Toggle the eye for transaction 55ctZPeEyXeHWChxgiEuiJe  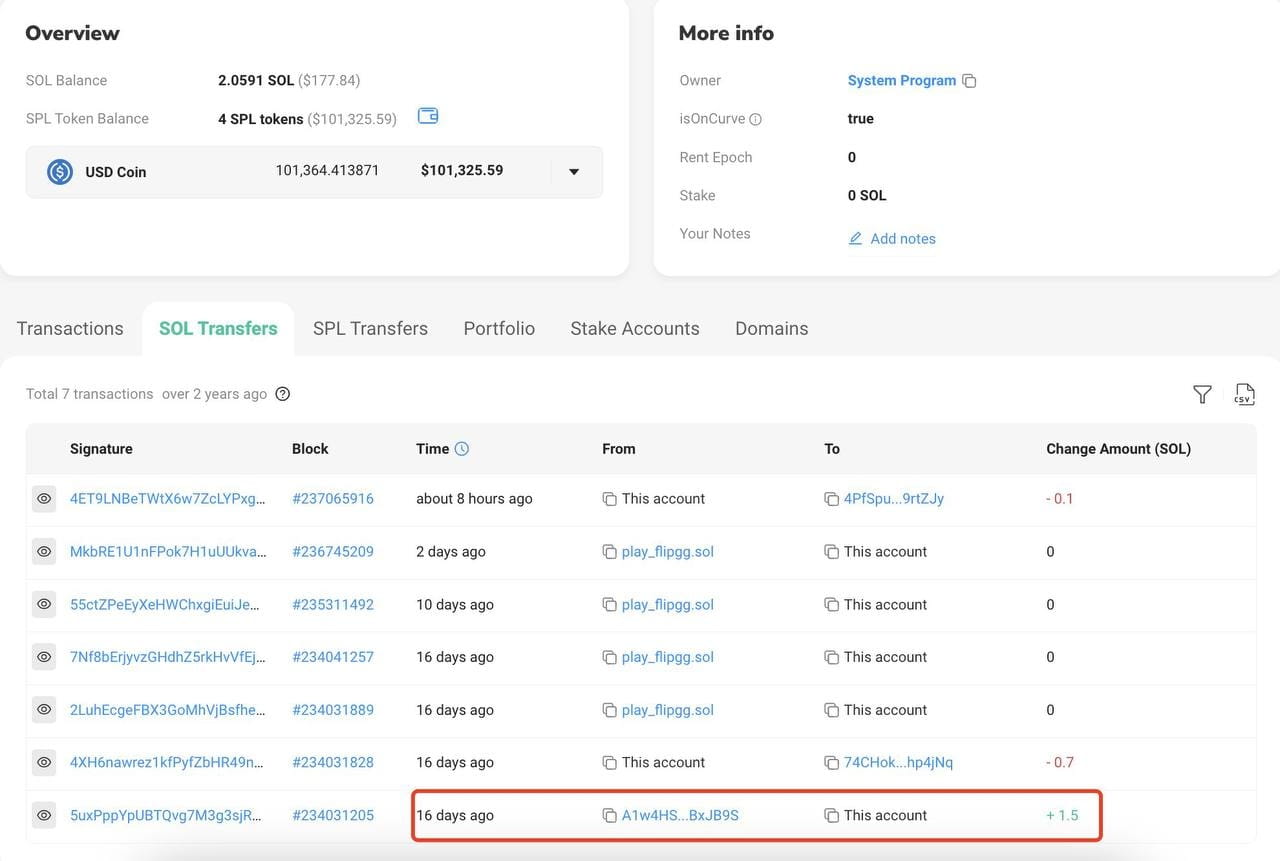(x=44, y=605)
